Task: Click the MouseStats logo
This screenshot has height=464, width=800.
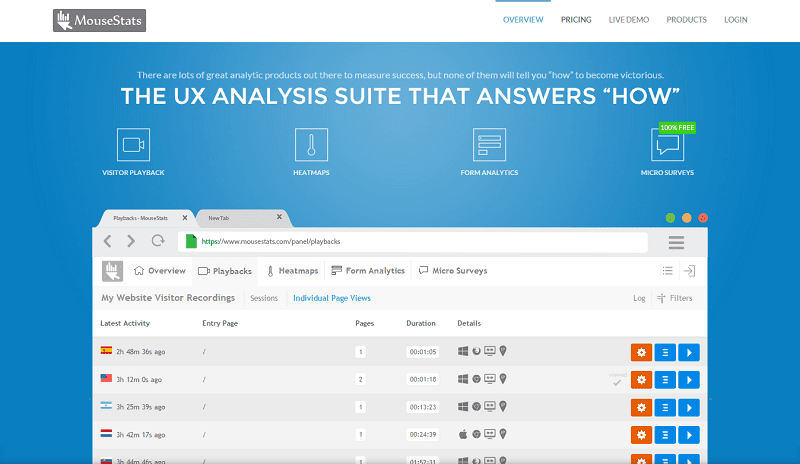Action: (99, 20)
